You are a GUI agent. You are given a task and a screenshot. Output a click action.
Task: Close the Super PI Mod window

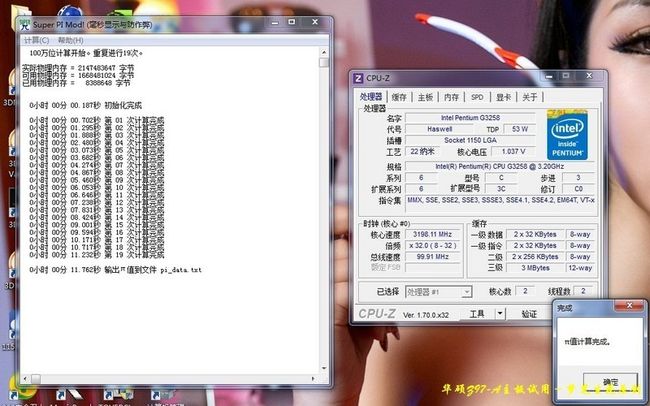point(315,22)
